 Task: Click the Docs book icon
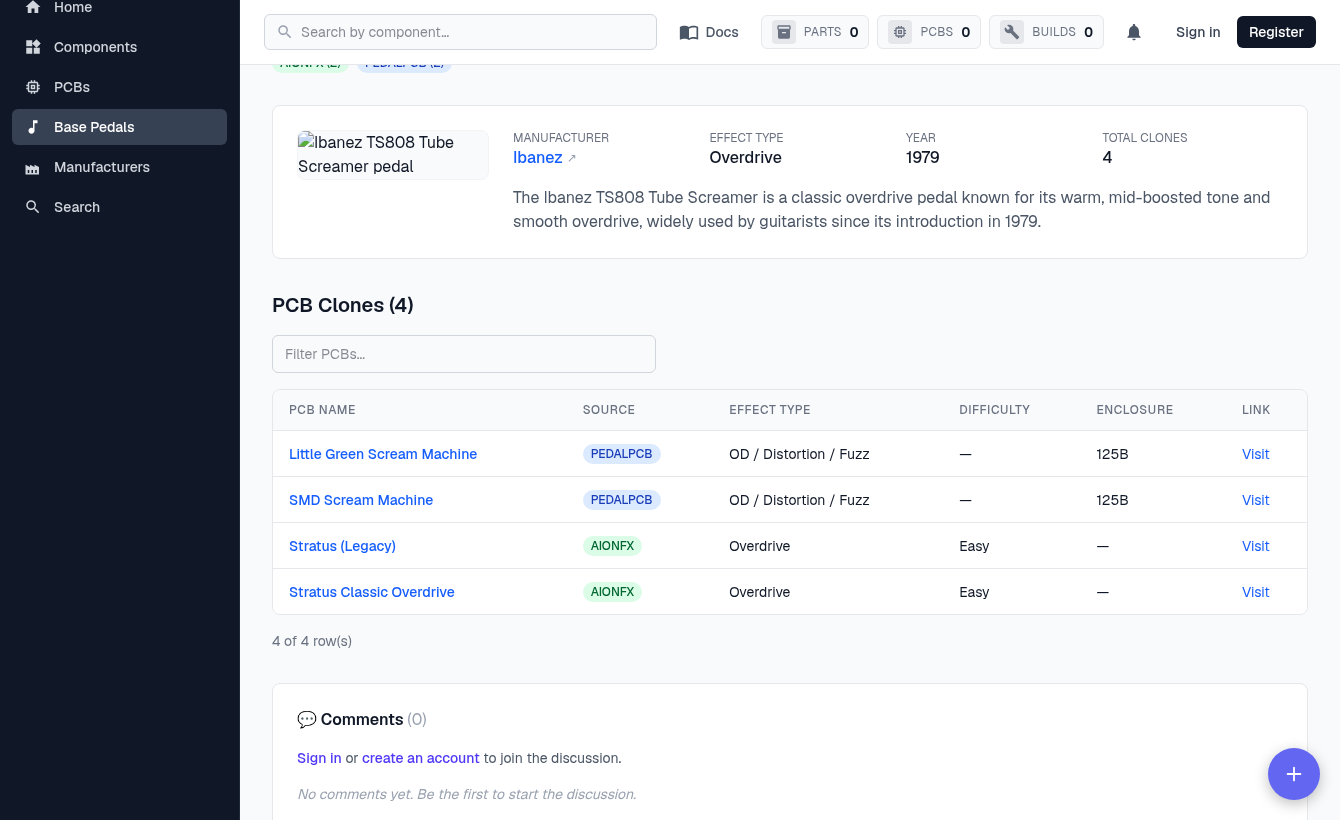(x=689, y=32)
